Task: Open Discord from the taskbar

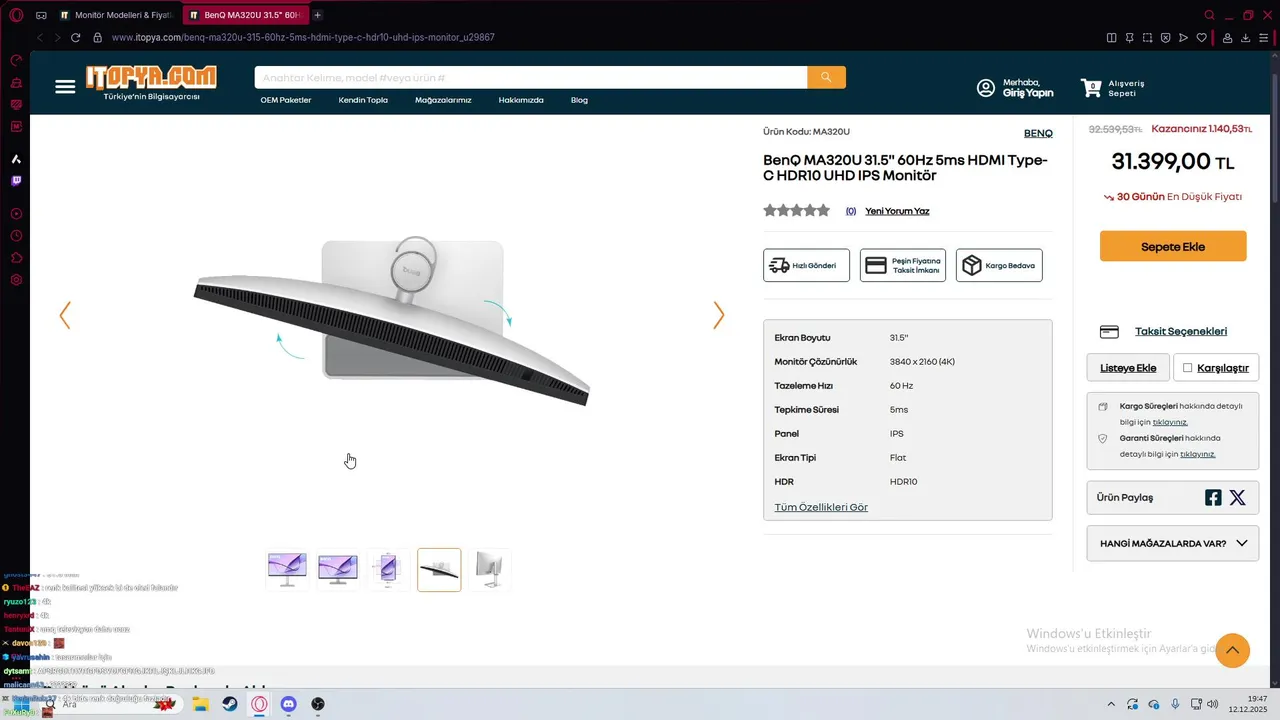Action: [x=288, y=704]
